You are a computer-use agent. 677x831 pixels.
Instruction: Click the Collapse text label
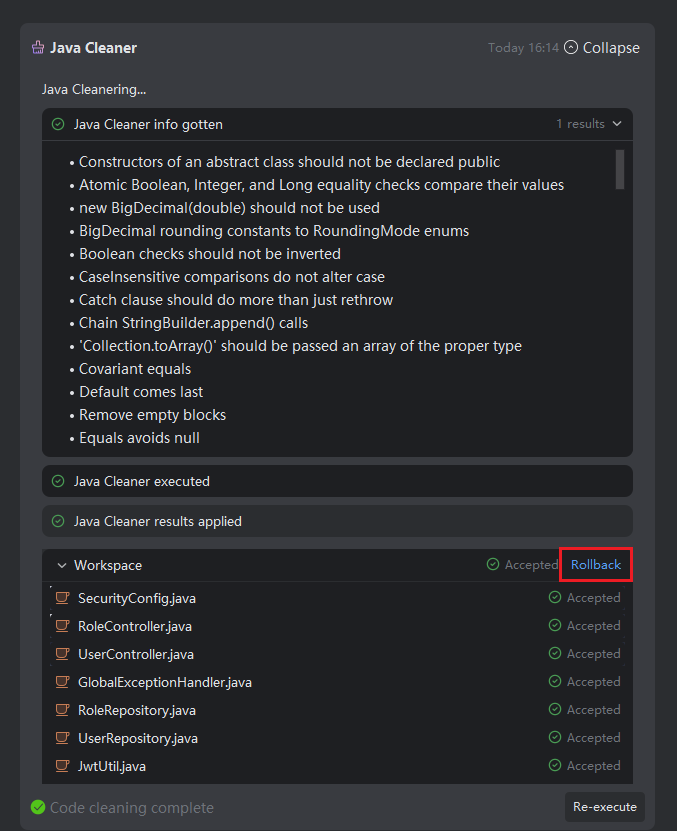[611, 48]
